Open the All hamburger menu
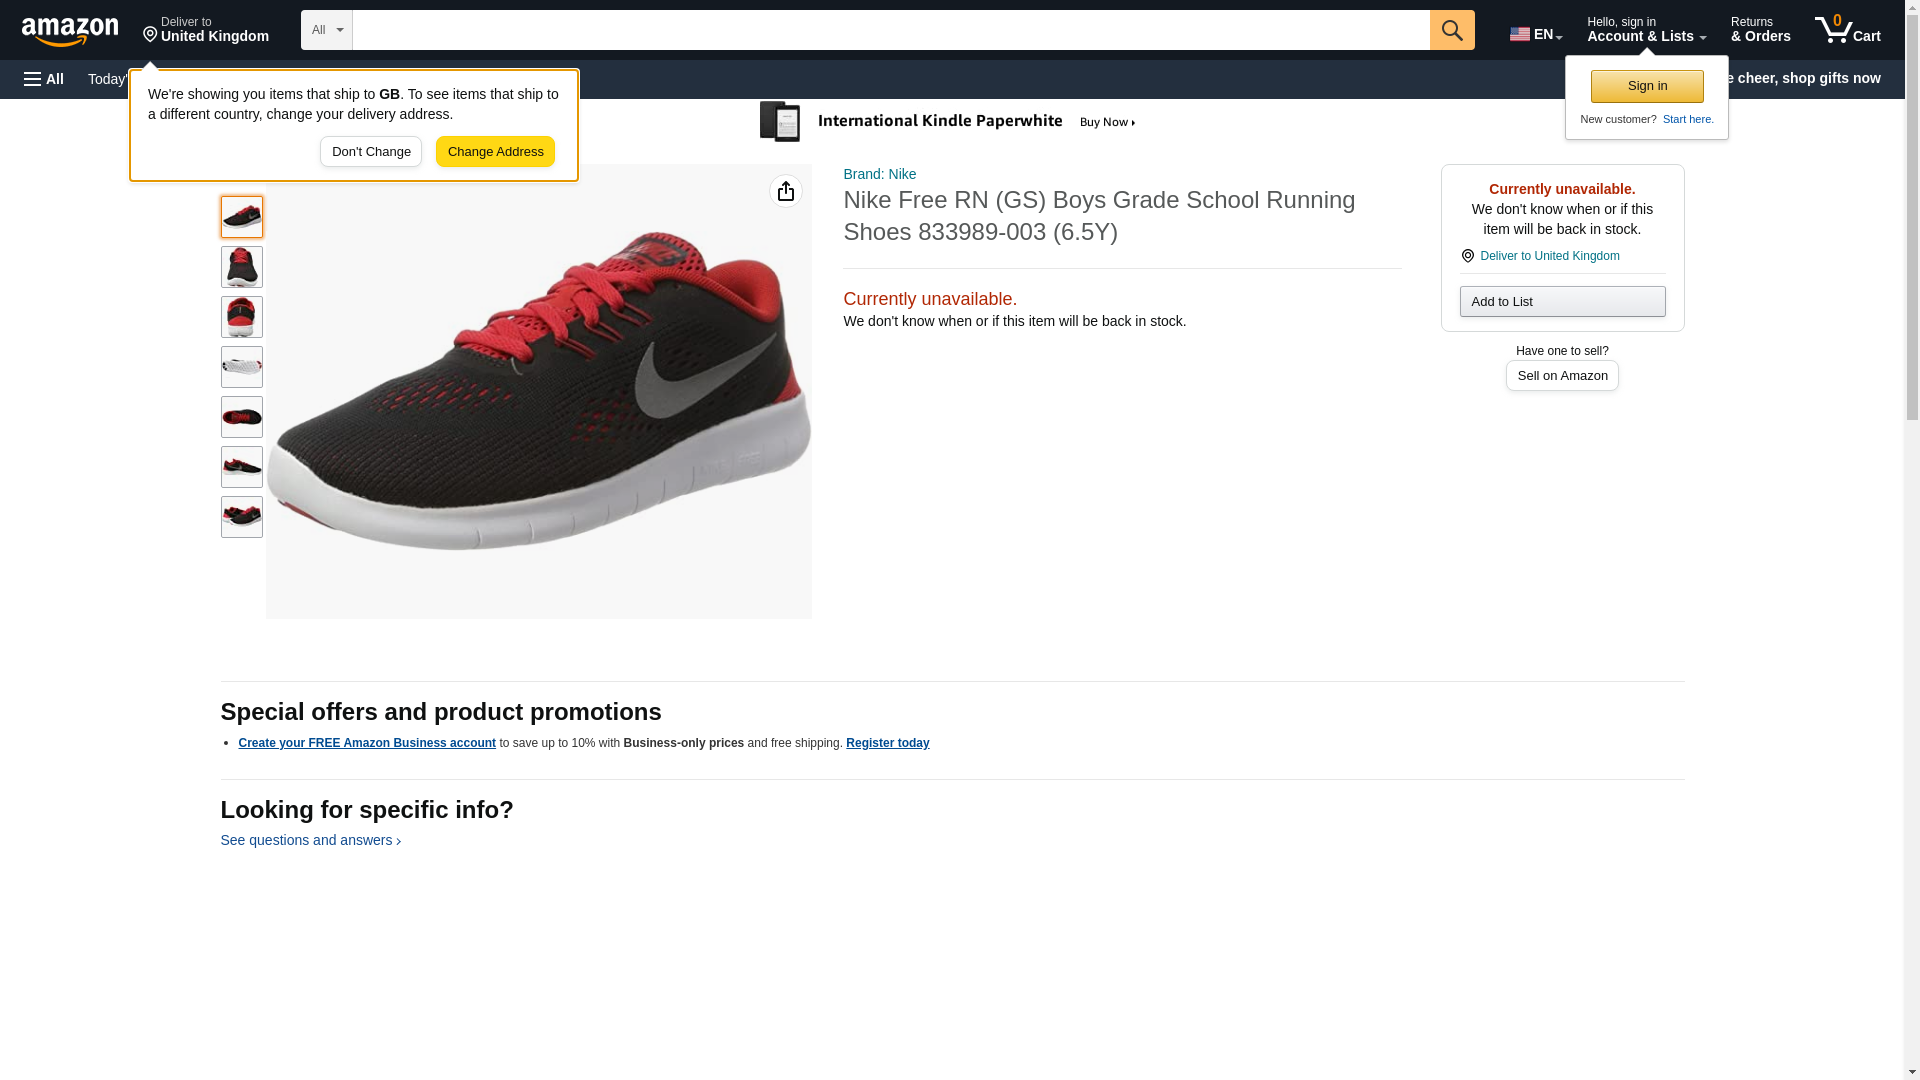 pyautogui.click(x=44, y=79)
